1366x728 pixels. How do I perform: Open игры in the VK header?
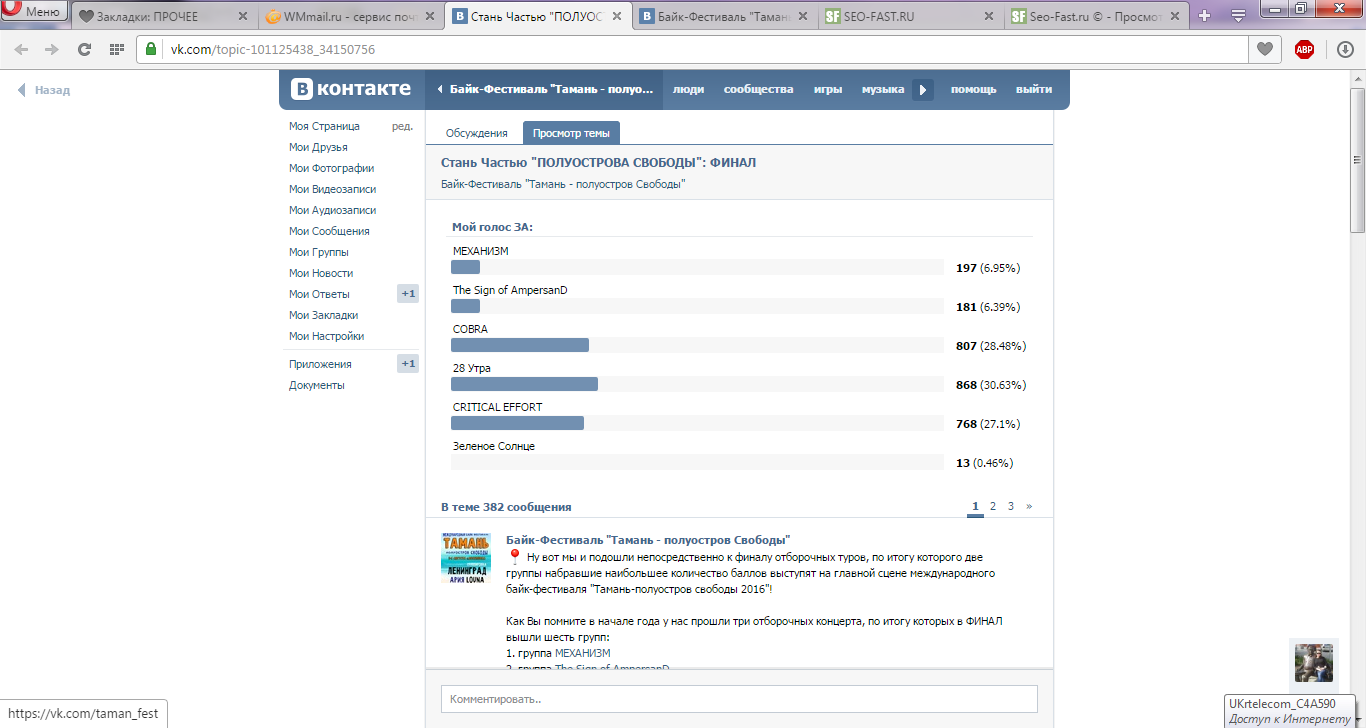coord(827,89)
